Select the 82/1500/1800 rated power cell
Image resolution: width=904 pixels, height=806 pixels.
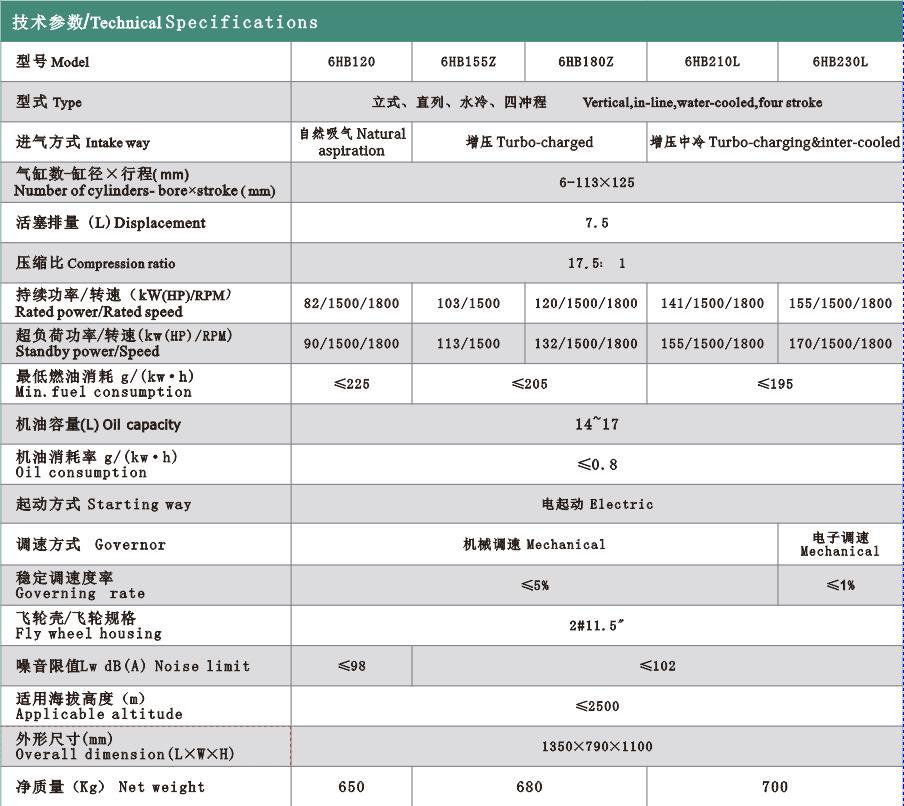point(351,303)
